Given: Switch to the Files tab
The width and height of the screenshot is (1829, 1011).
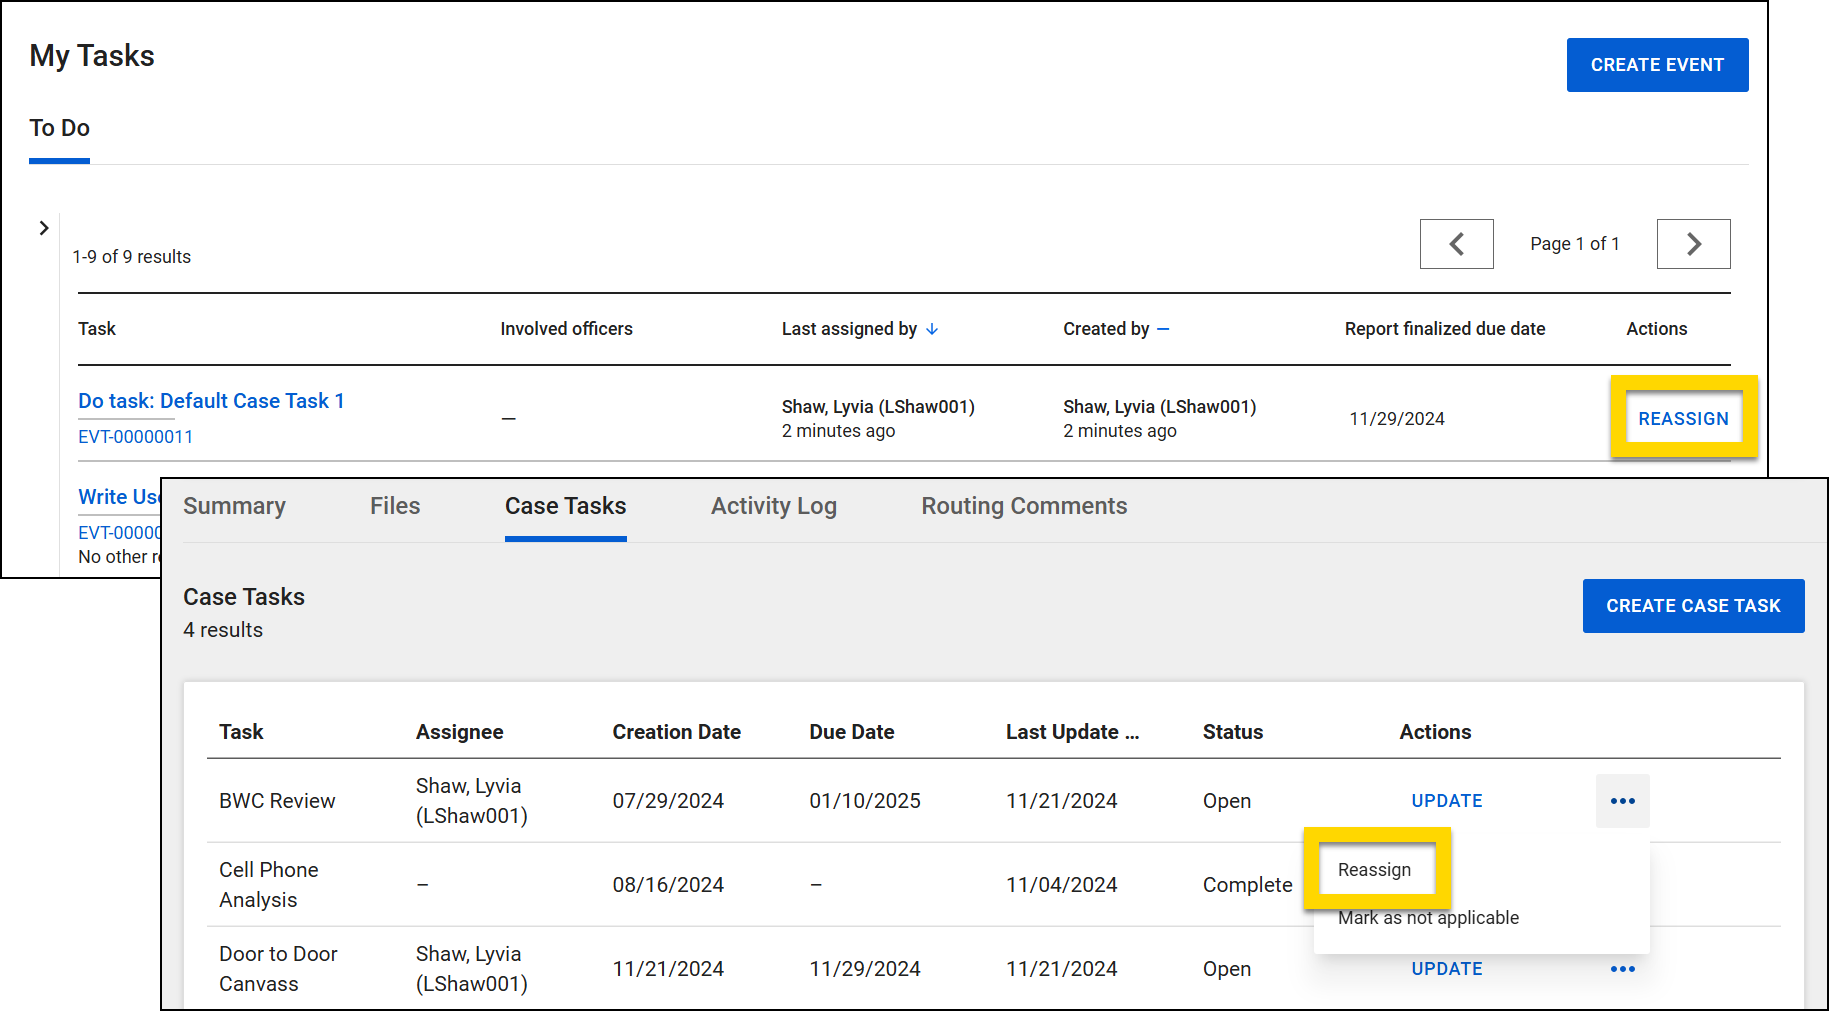Looking at the screenshot, I should point(394,506).
